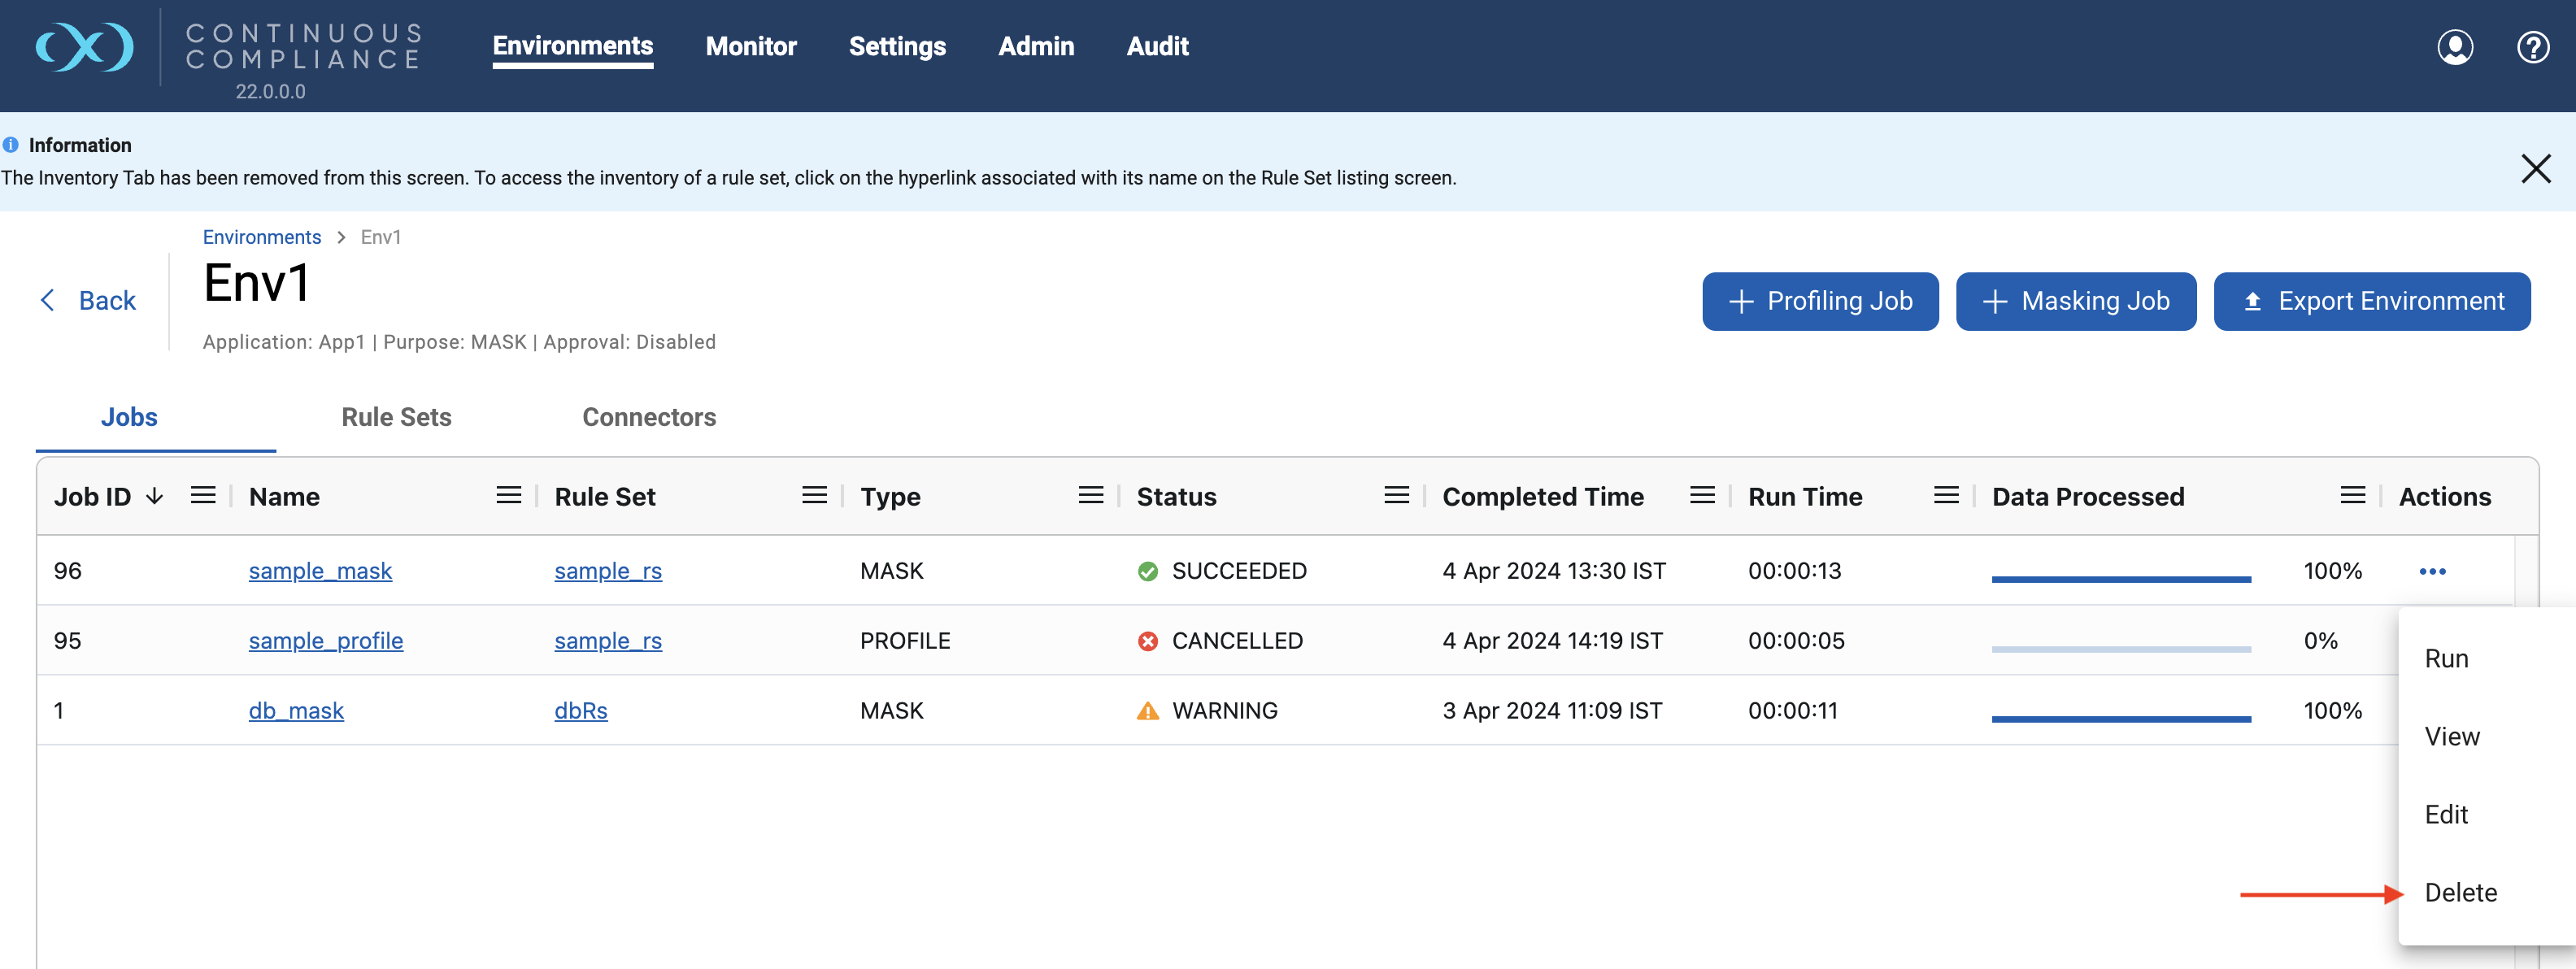Open the Data Processed column menu icon

[2352, 495]
